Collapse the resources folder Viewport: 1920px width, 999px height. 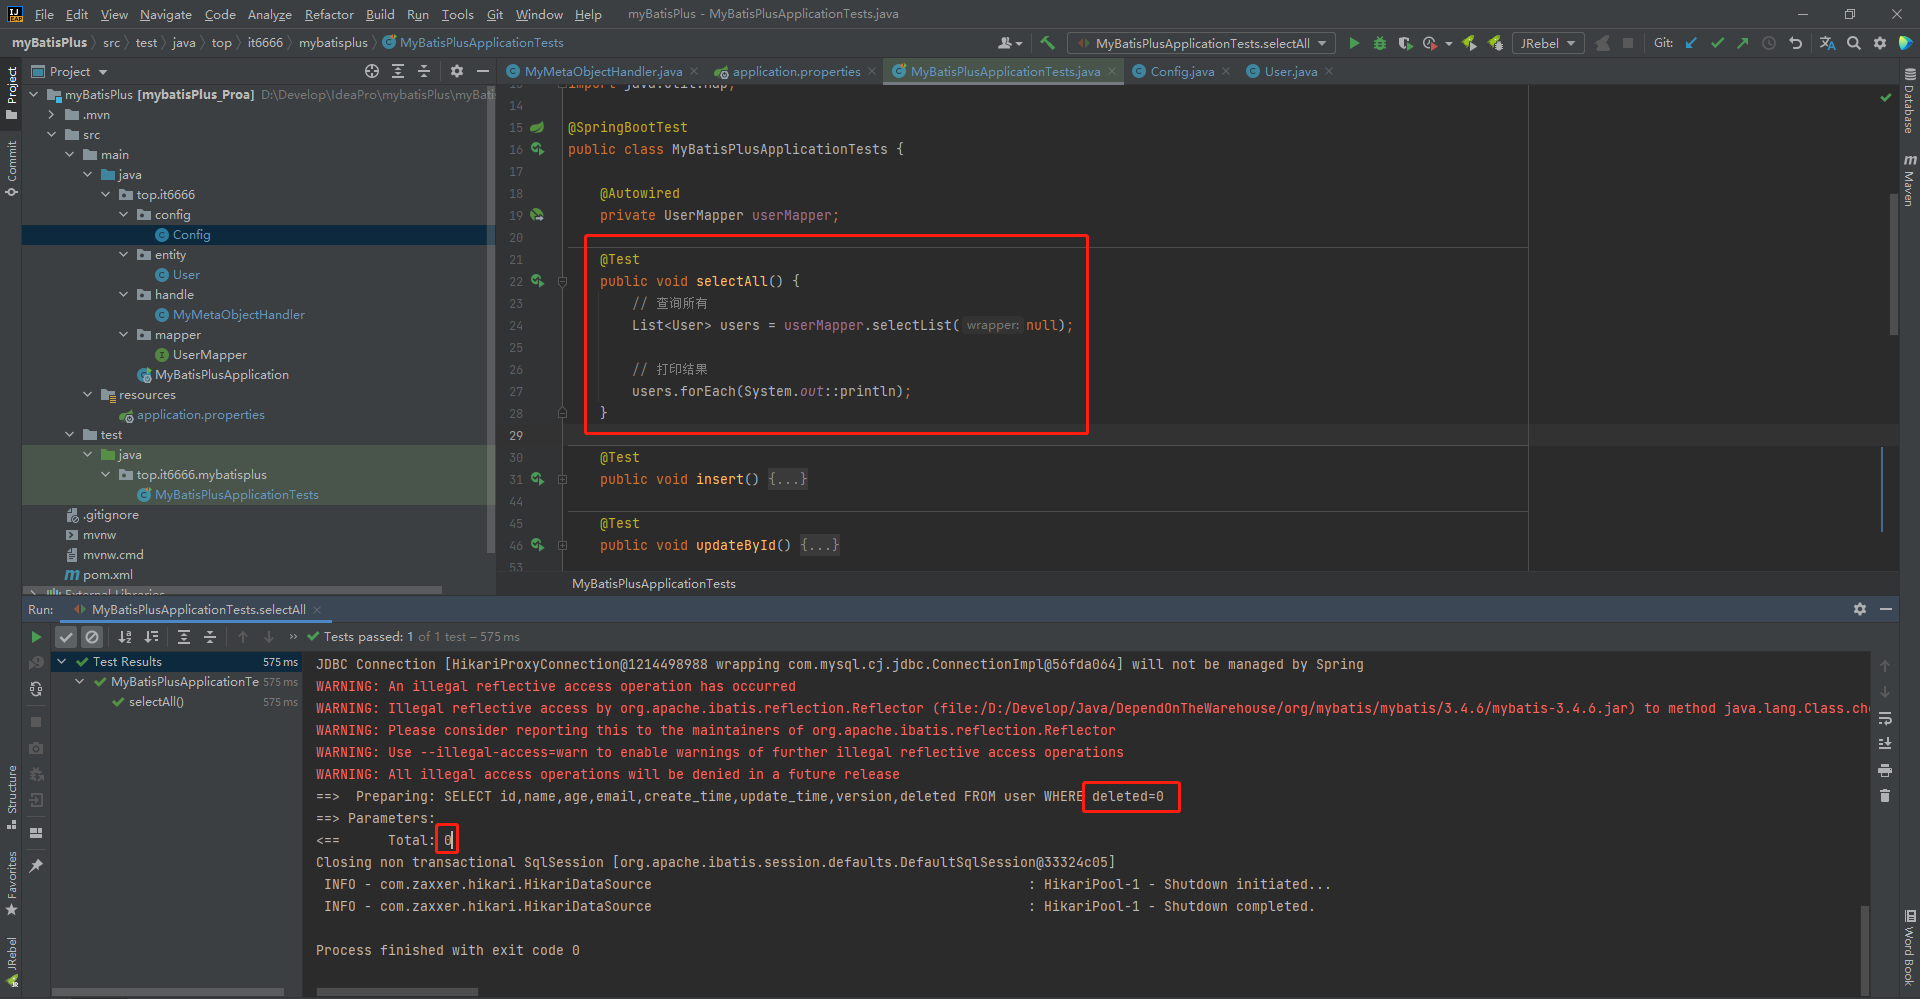(x=88, y=395)
